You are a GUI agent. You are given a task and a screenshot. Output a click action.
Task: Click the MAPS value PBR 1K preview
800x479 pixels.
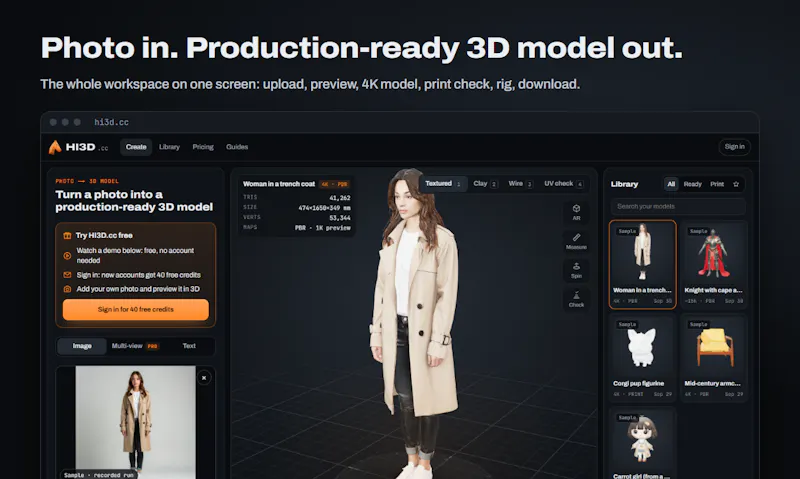[x=322, y=228]
